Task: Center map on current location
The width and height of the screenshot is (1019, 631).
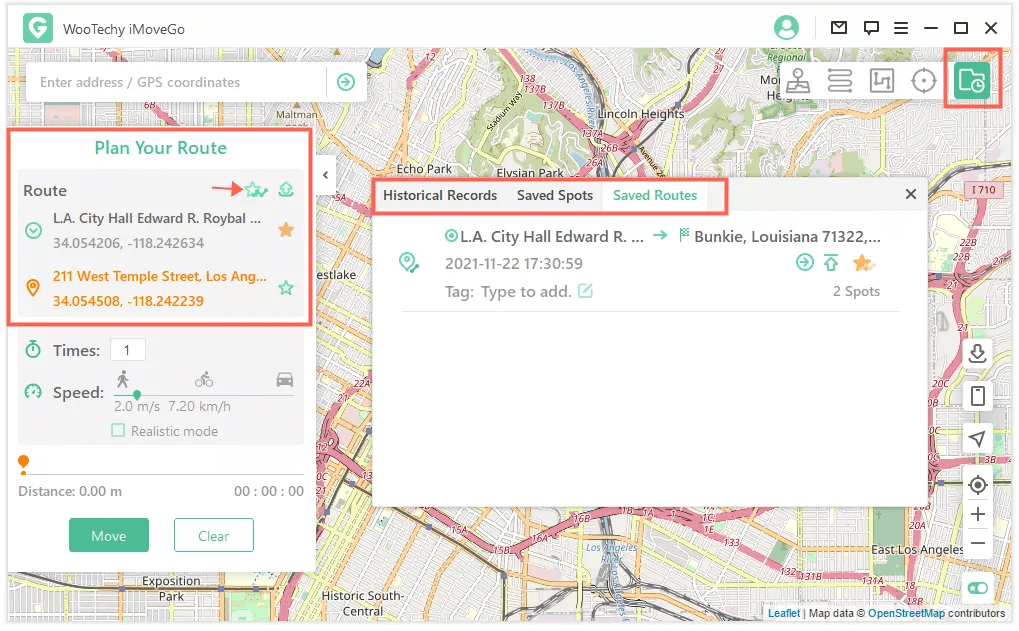Action: coord(978,485)
